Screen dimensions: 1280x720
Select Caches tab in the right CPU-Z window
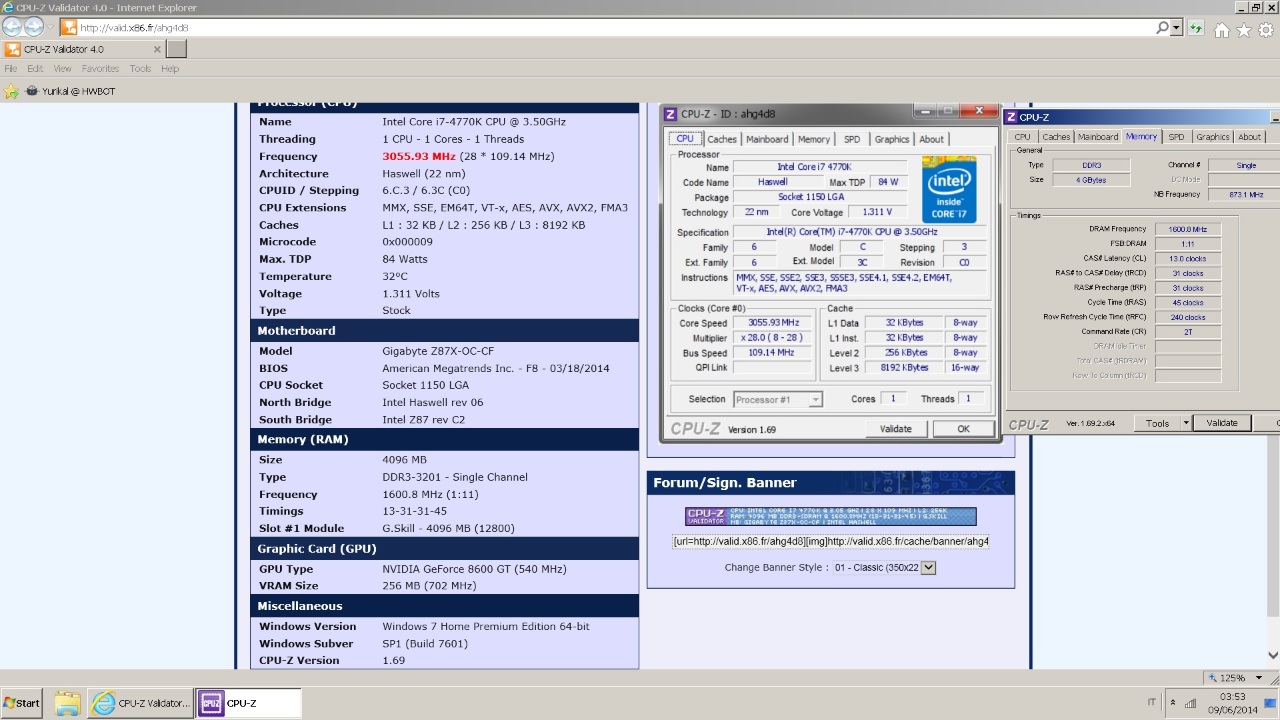click(1055, 137)
